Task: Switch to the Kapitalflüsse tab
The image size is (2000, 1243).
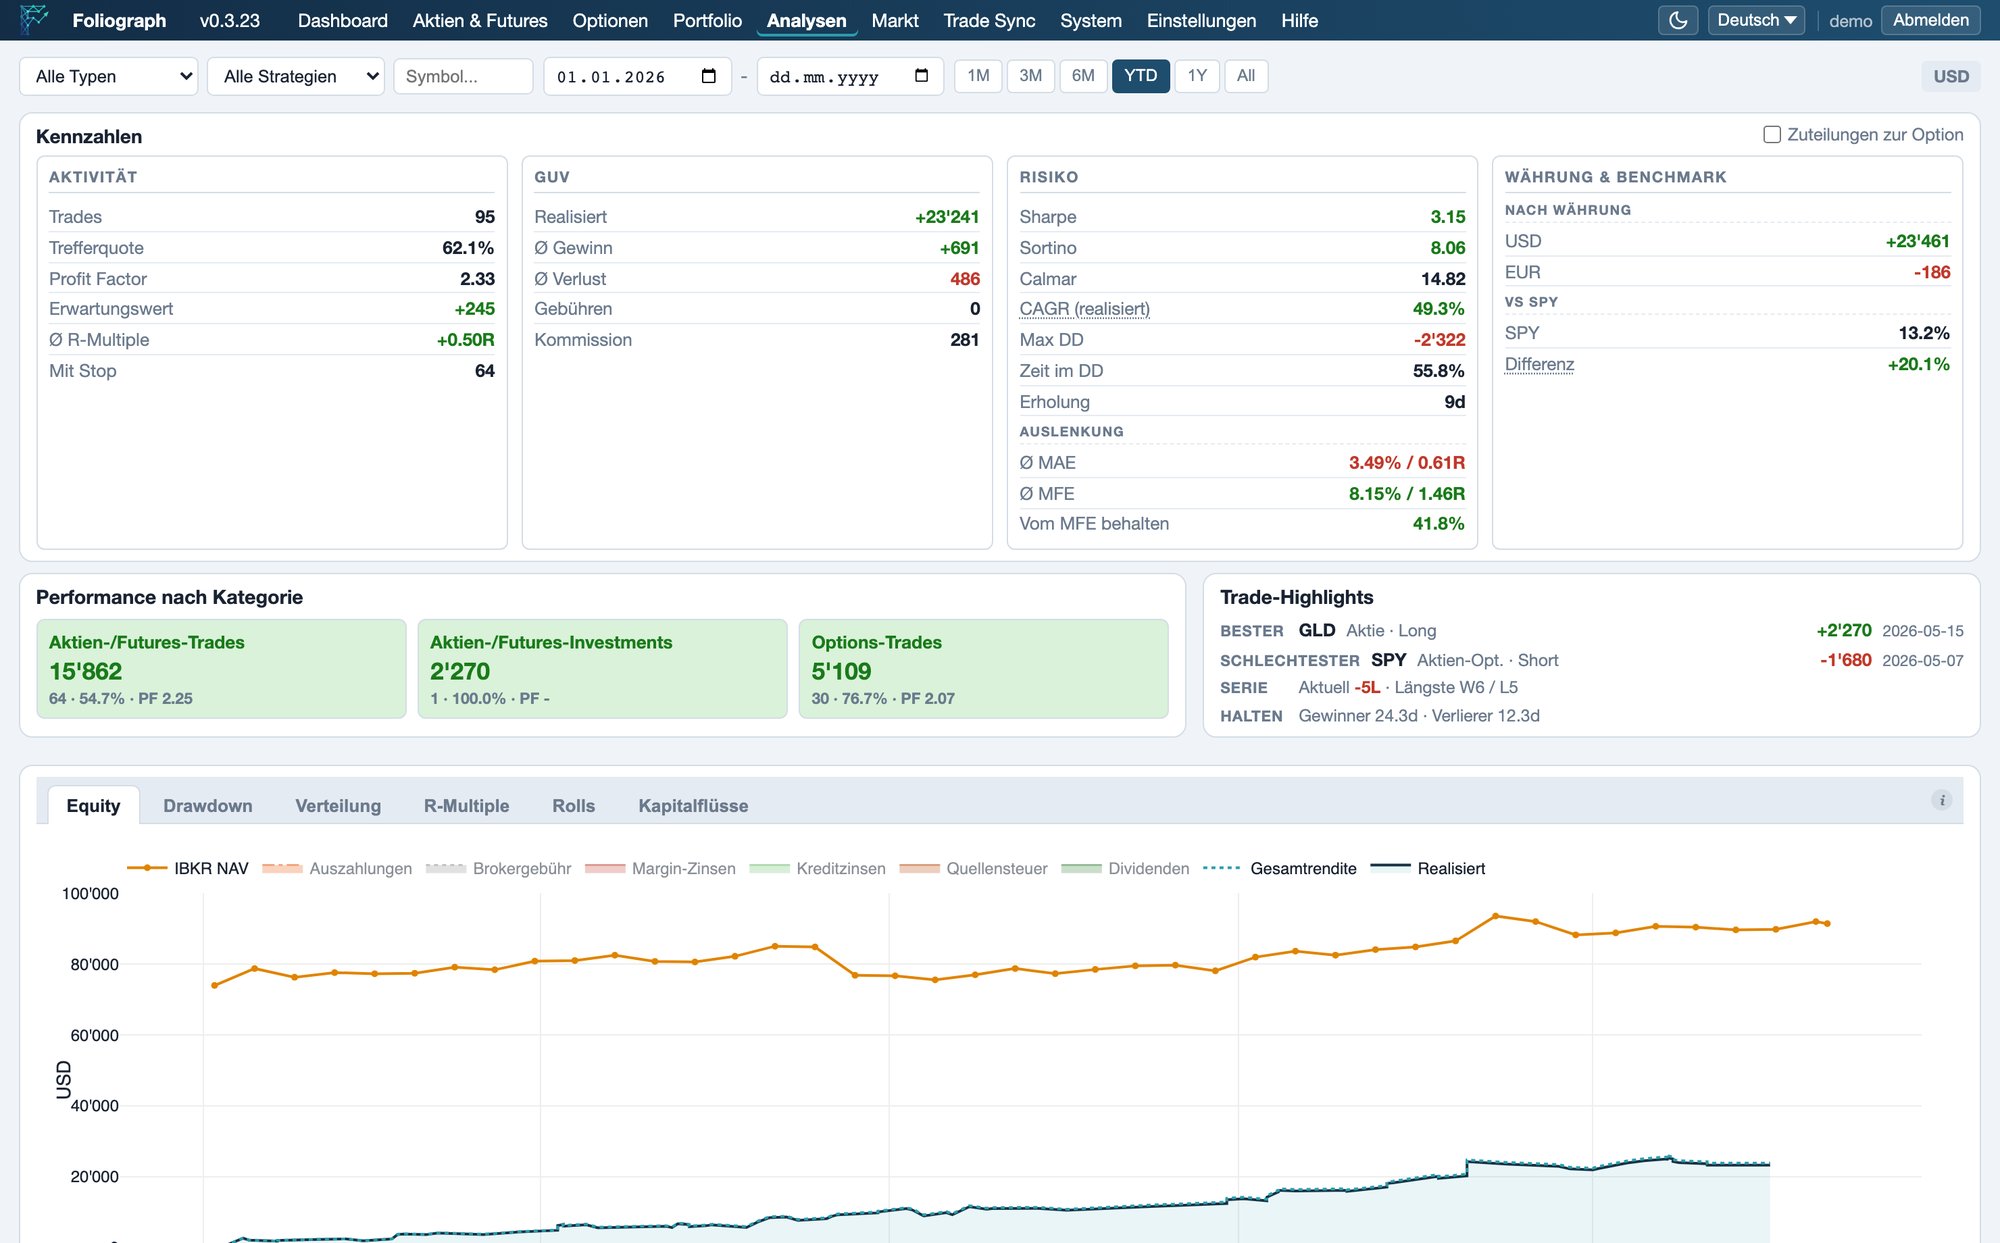Action: coord(693,806)
